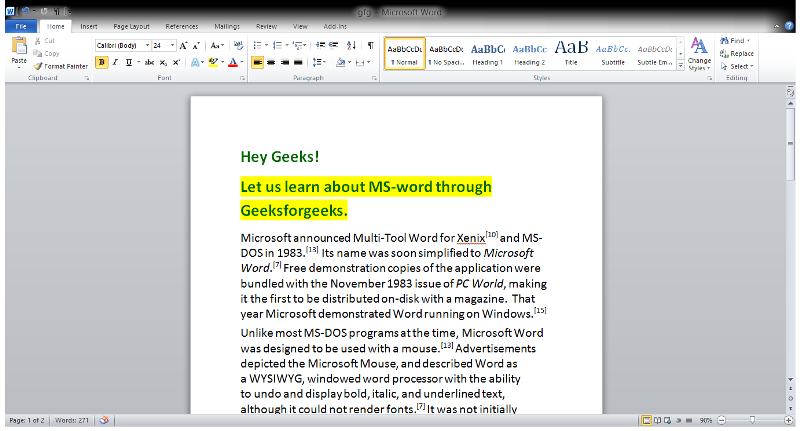Copy the selection using Copy icon
The height and width of the screenshot is (431, 800).
pos(38,53)
